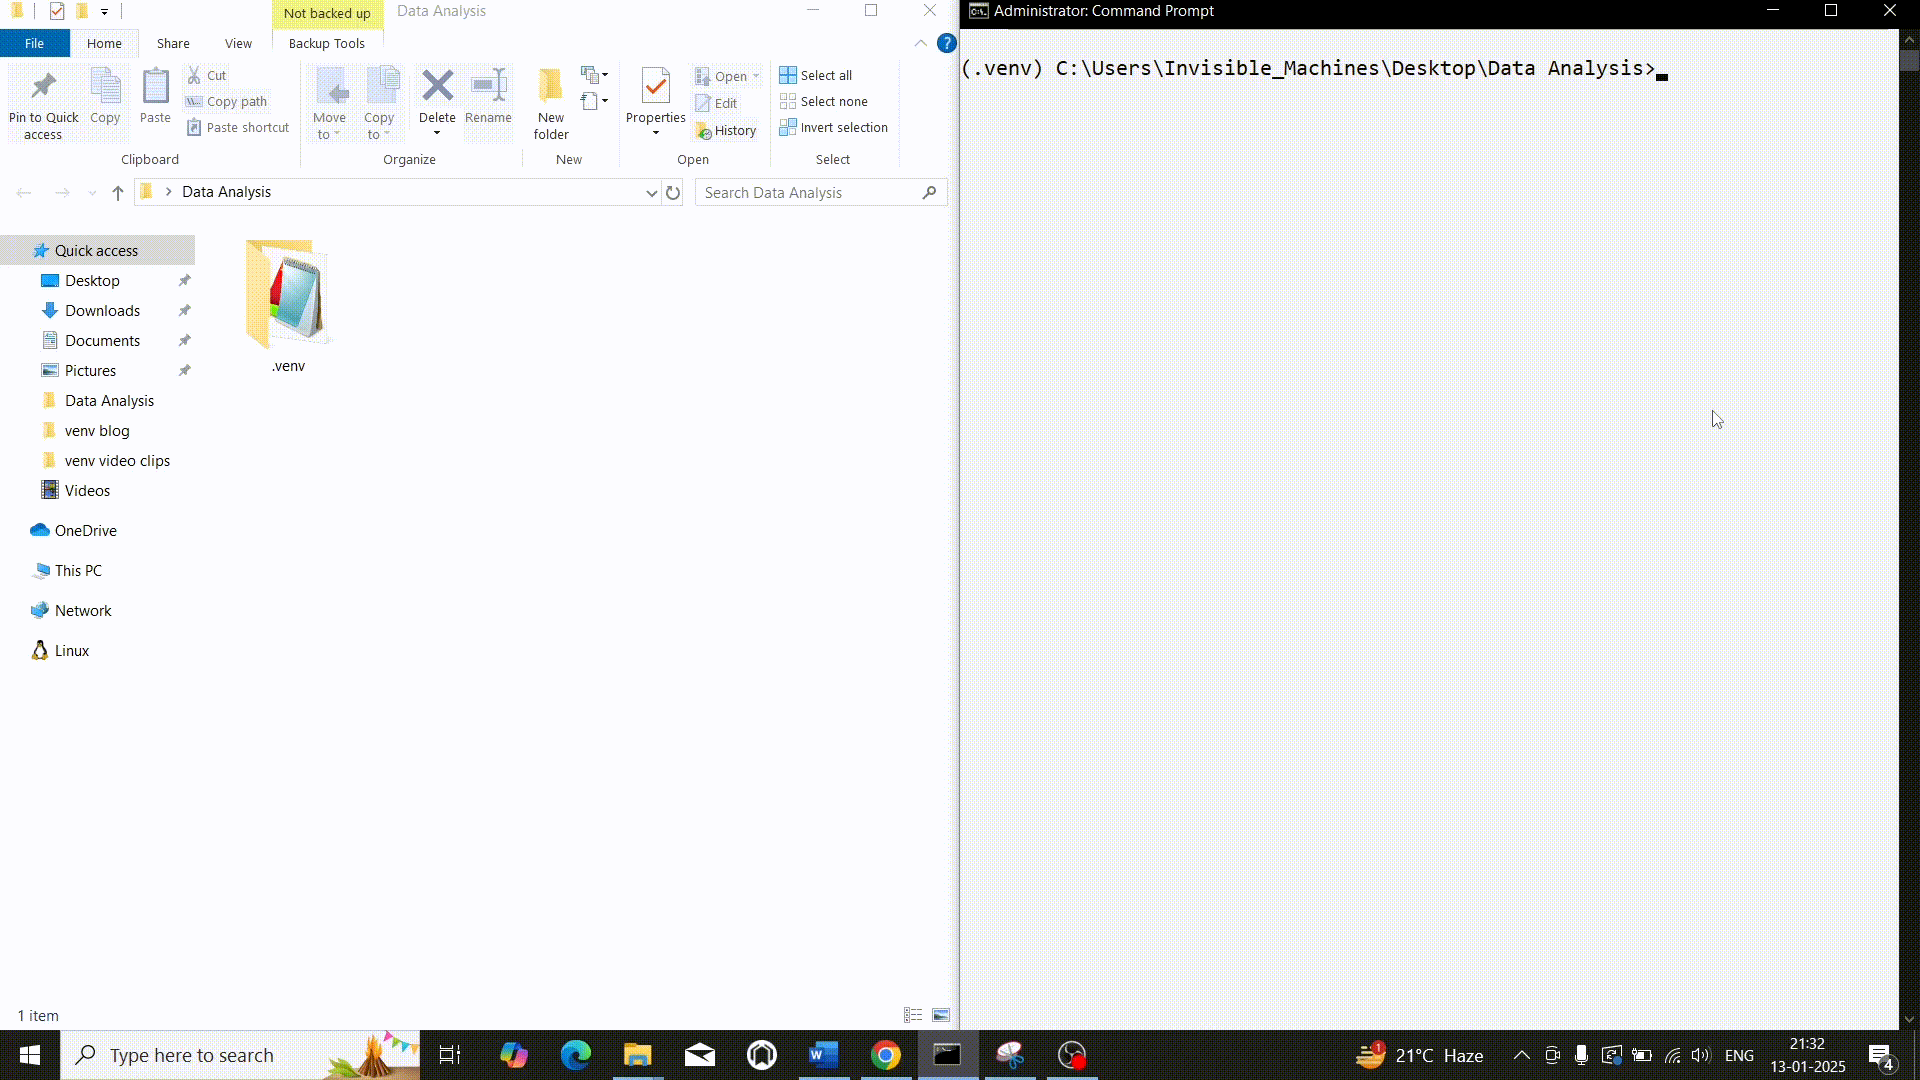Launch Microsoft Edge from taskbar
The image size is (1920, 1080).
click(x=576, y=1055)
